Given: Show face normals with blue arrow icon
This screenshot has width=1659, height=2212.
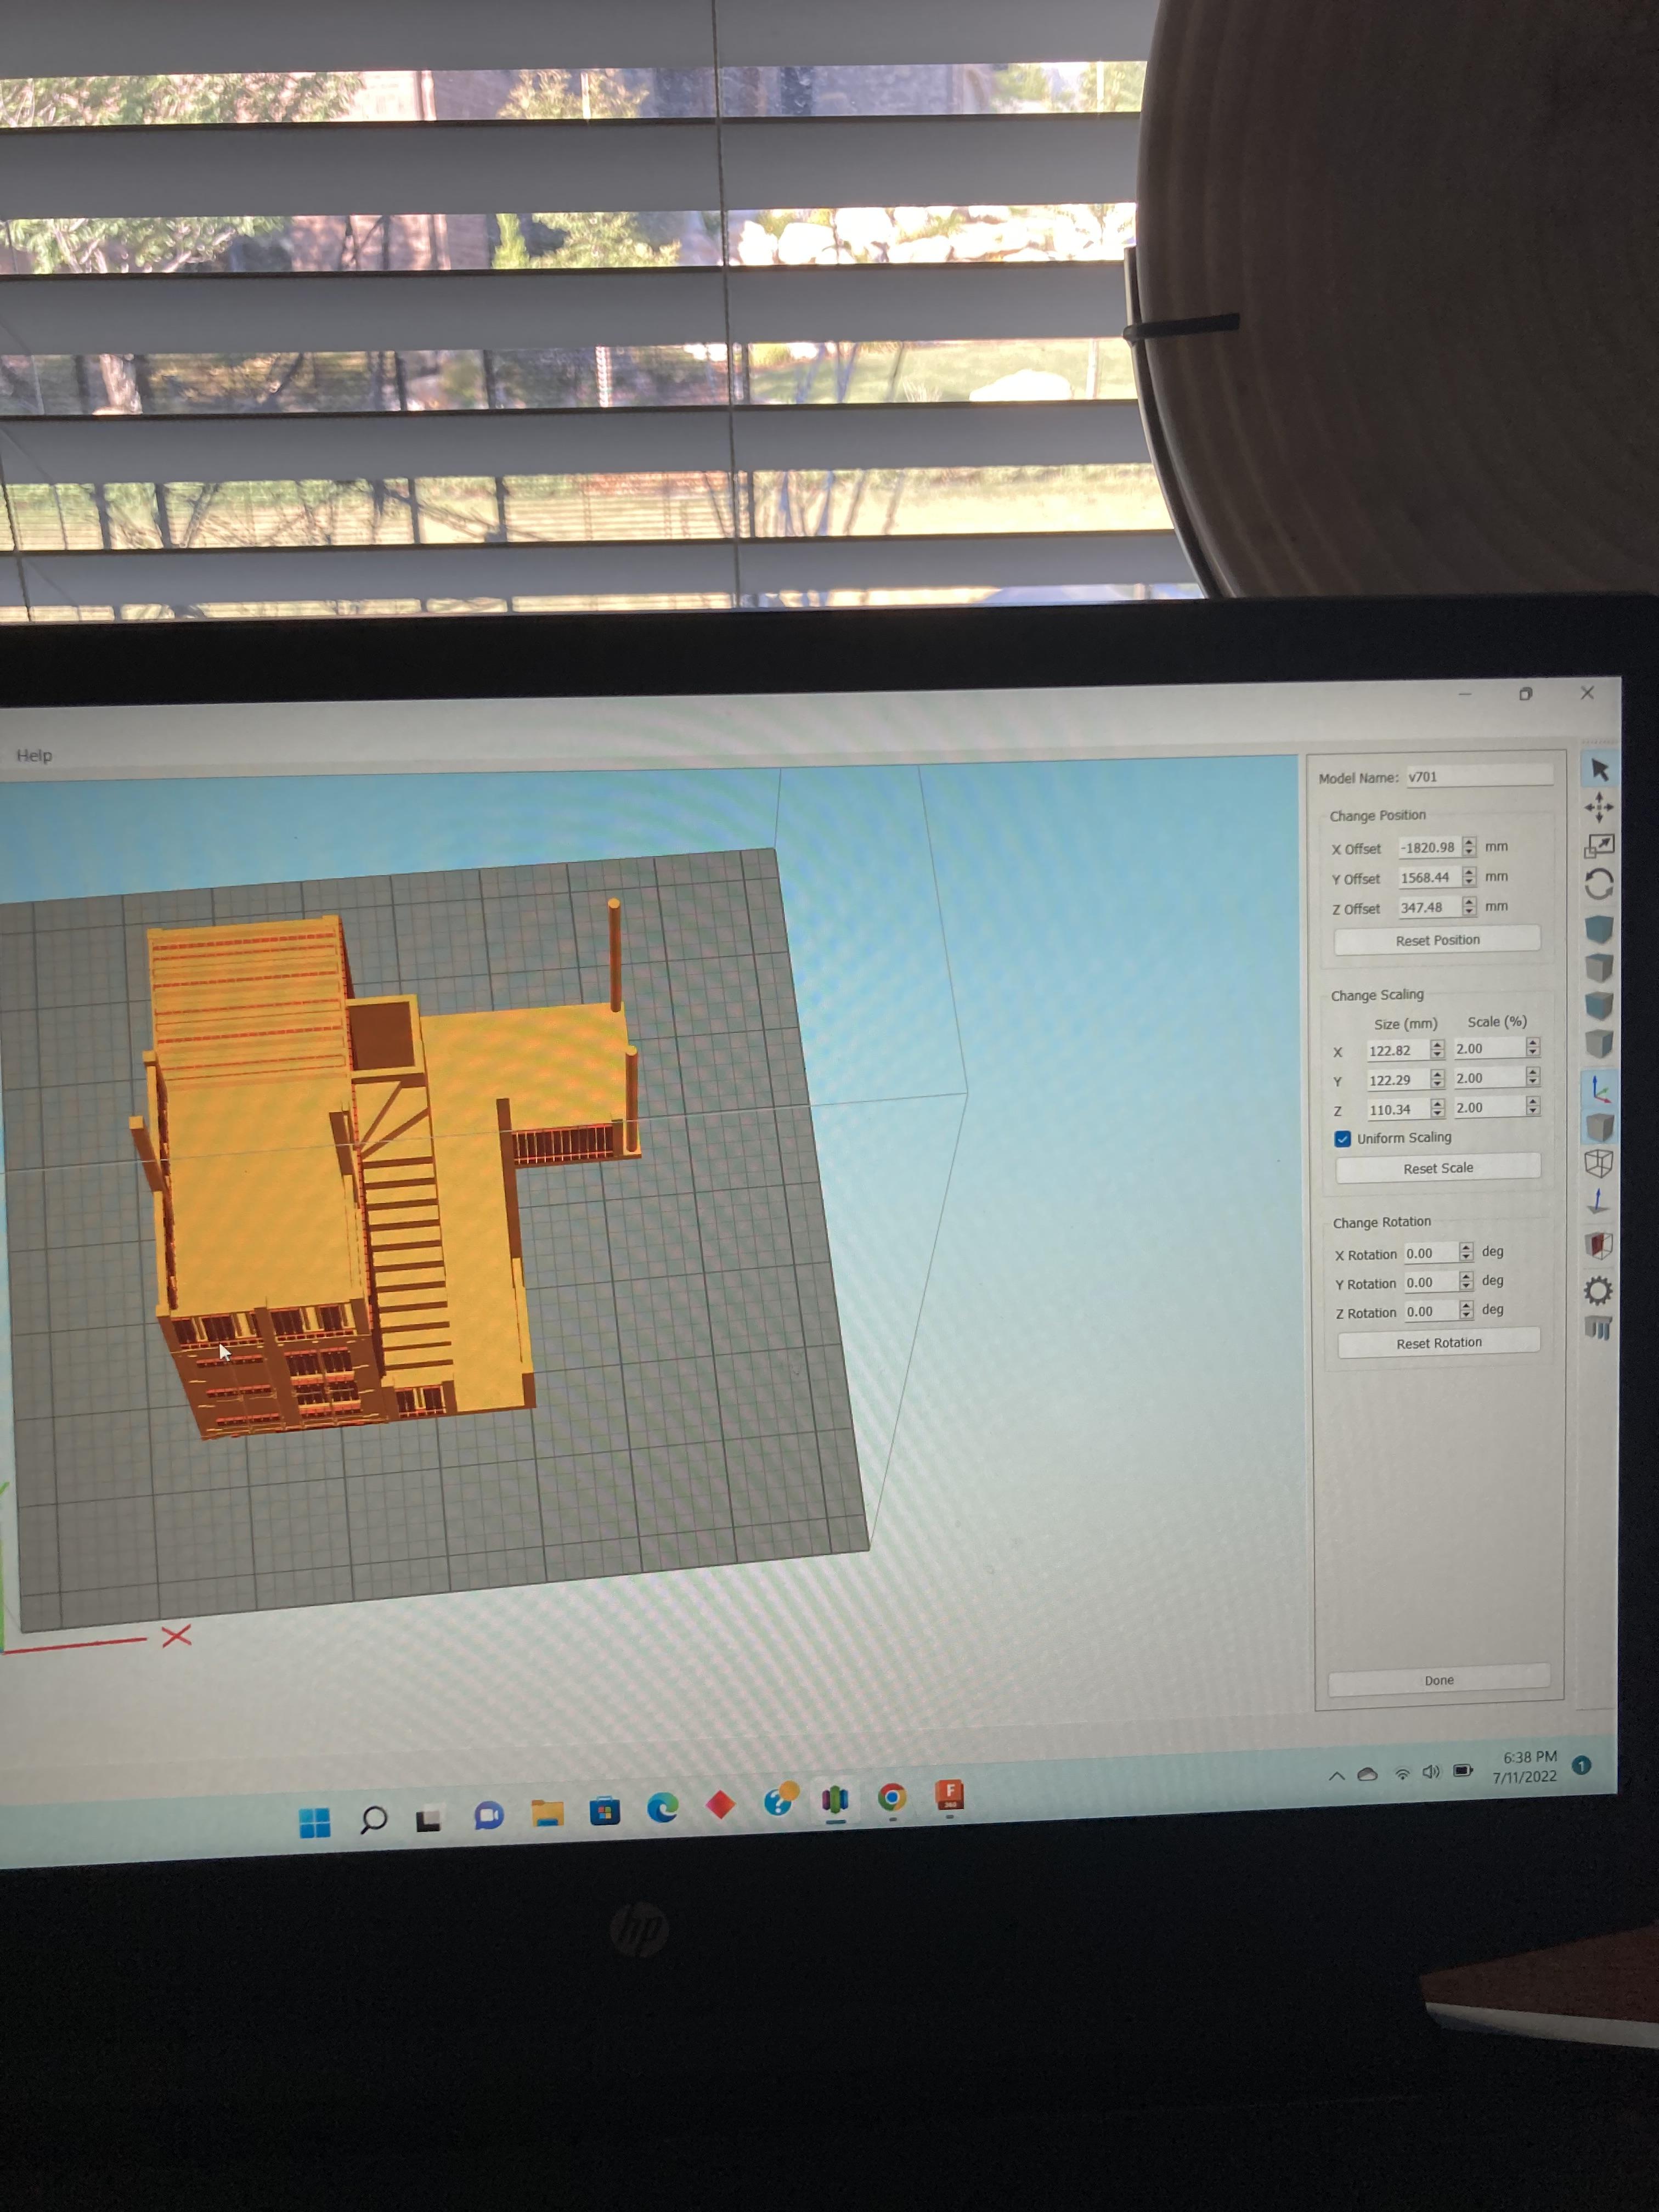Looking at the screenshot, I should 1598,1201.
